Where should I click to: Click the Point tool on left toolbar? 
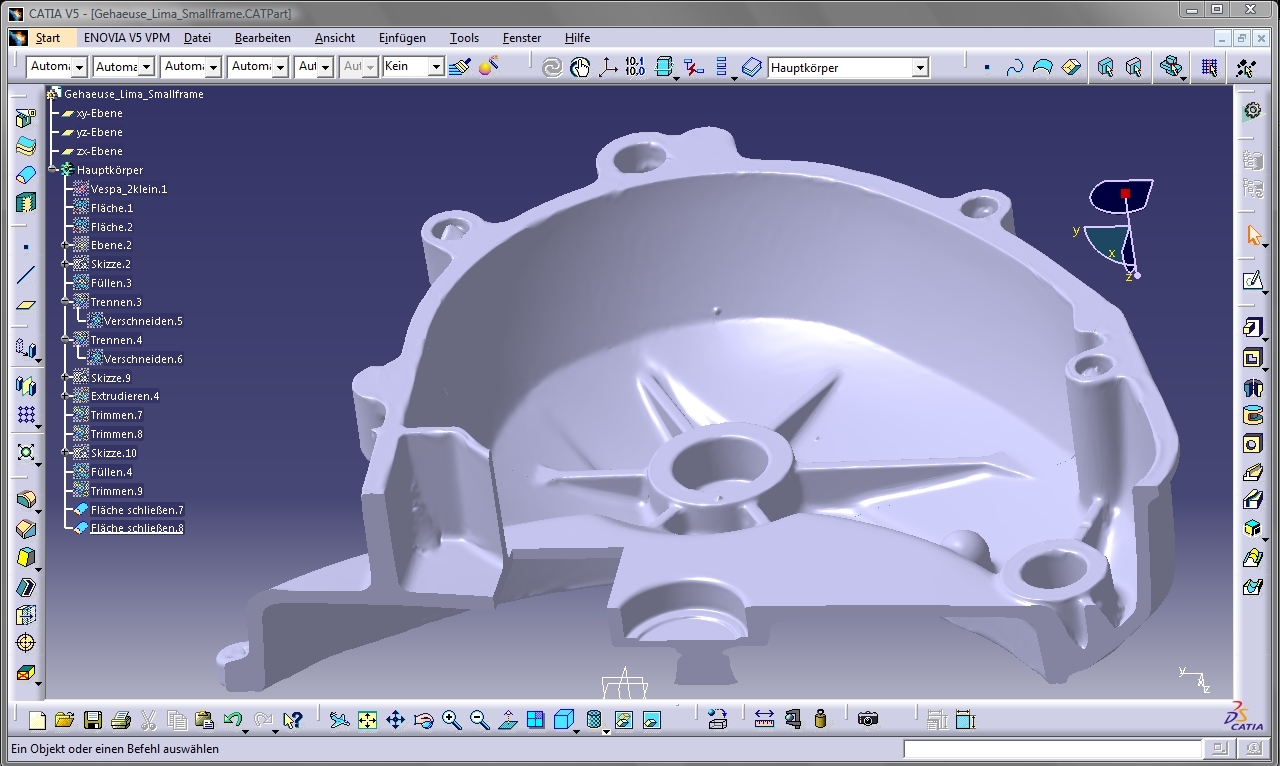(x=26, y=247)
